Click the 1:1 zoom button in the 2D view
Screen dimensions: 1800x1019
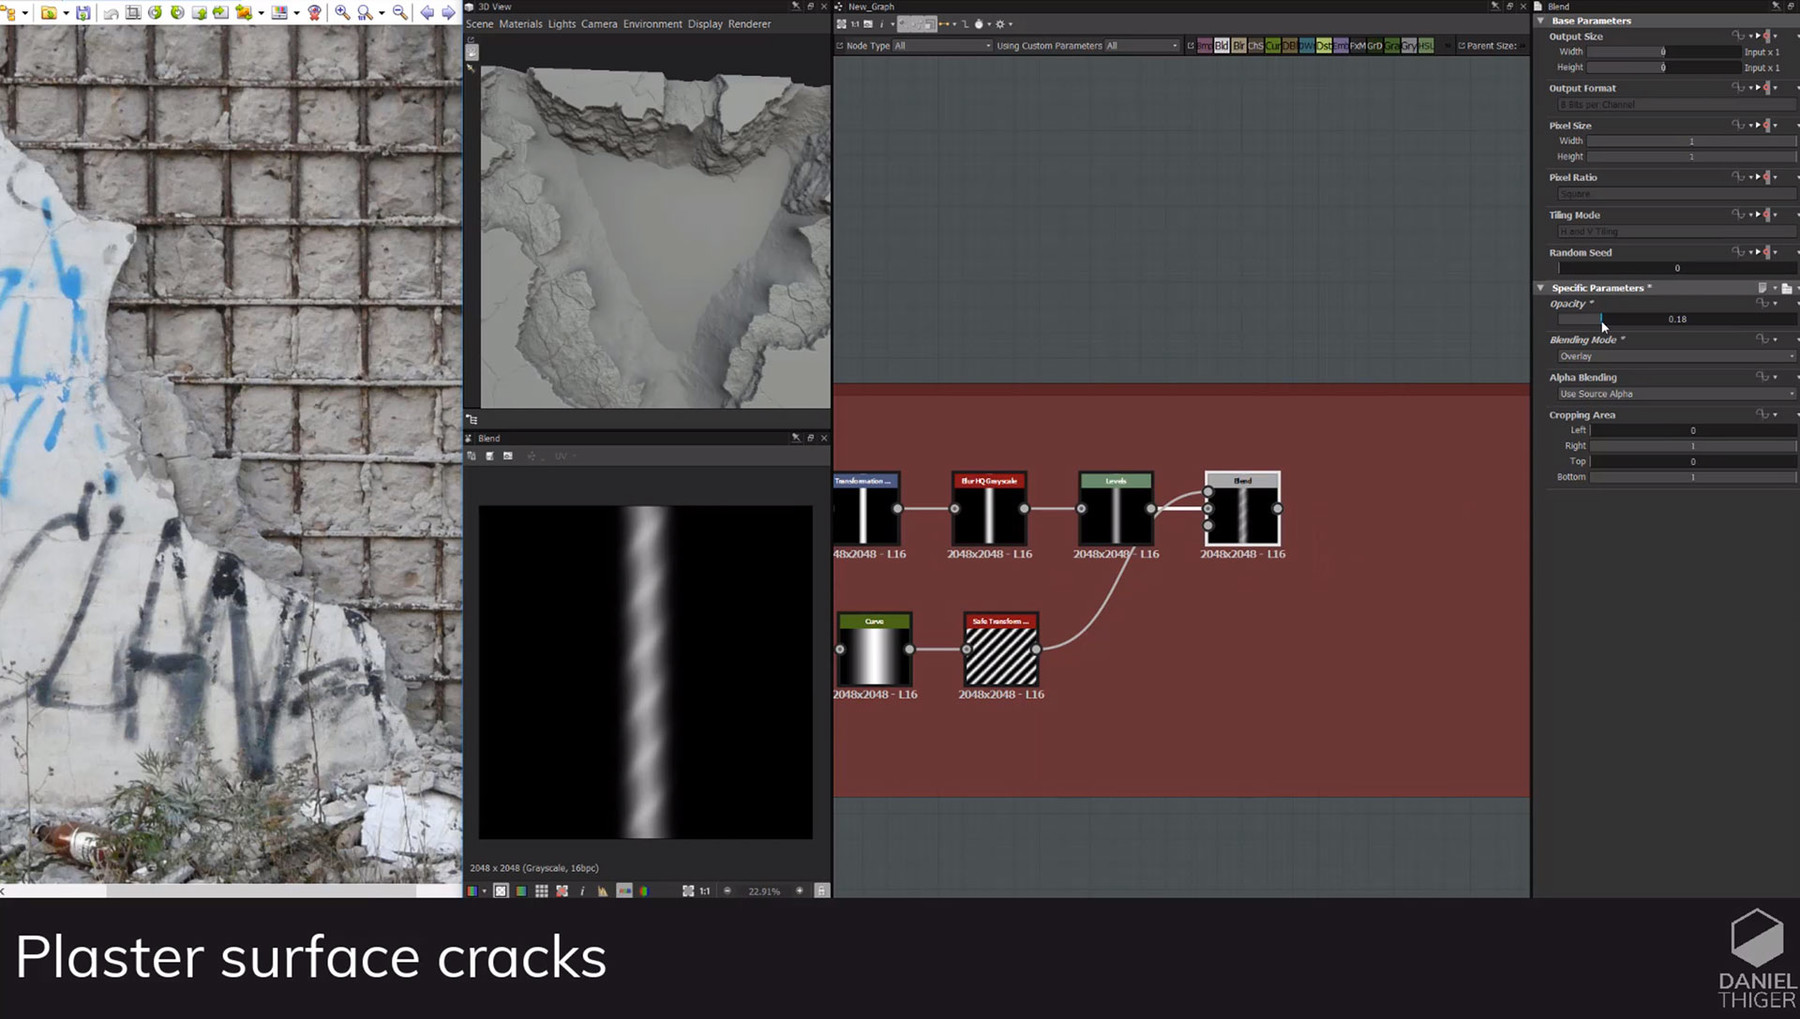(x=703, y=890)
